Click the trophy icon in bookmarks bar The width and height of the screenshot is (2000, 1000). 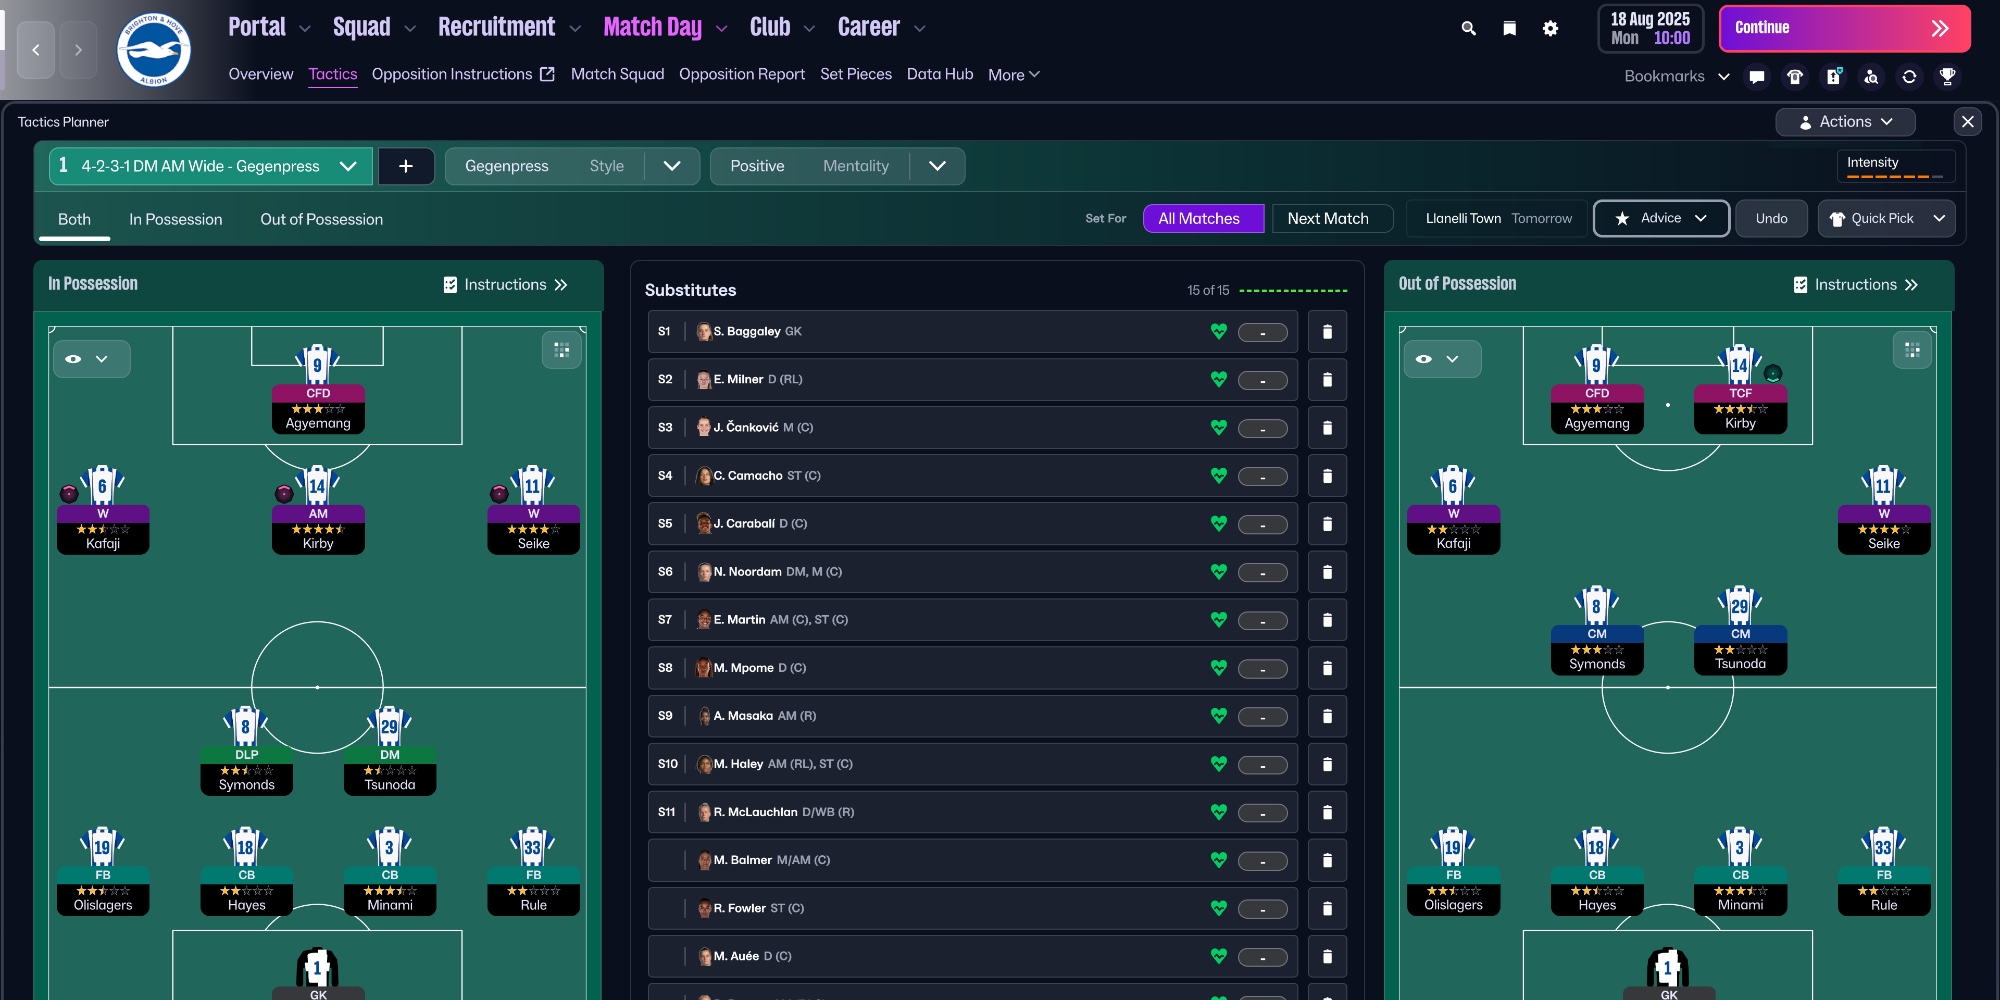[x=1947, y=76]
